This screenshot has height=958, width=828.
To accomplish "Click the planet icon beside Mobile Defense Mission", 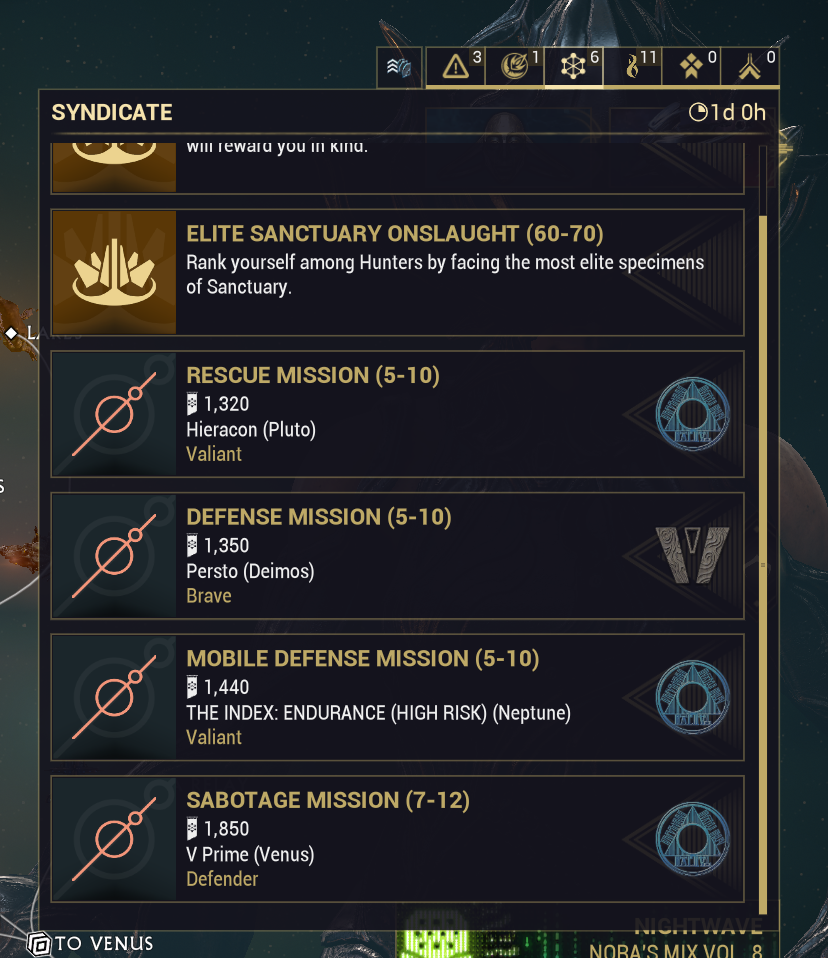I will [114, 697].
